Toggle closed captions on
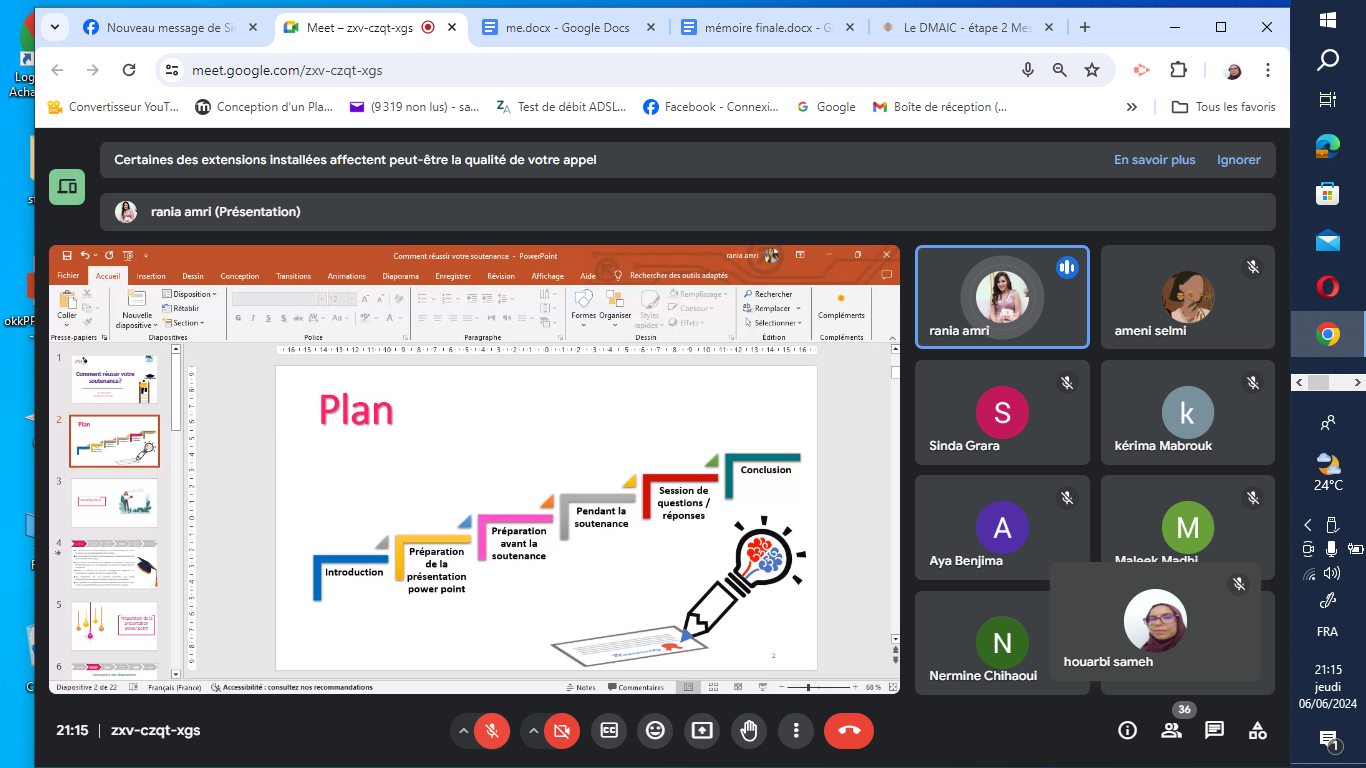1366x768 pixels. coord(608,731)
